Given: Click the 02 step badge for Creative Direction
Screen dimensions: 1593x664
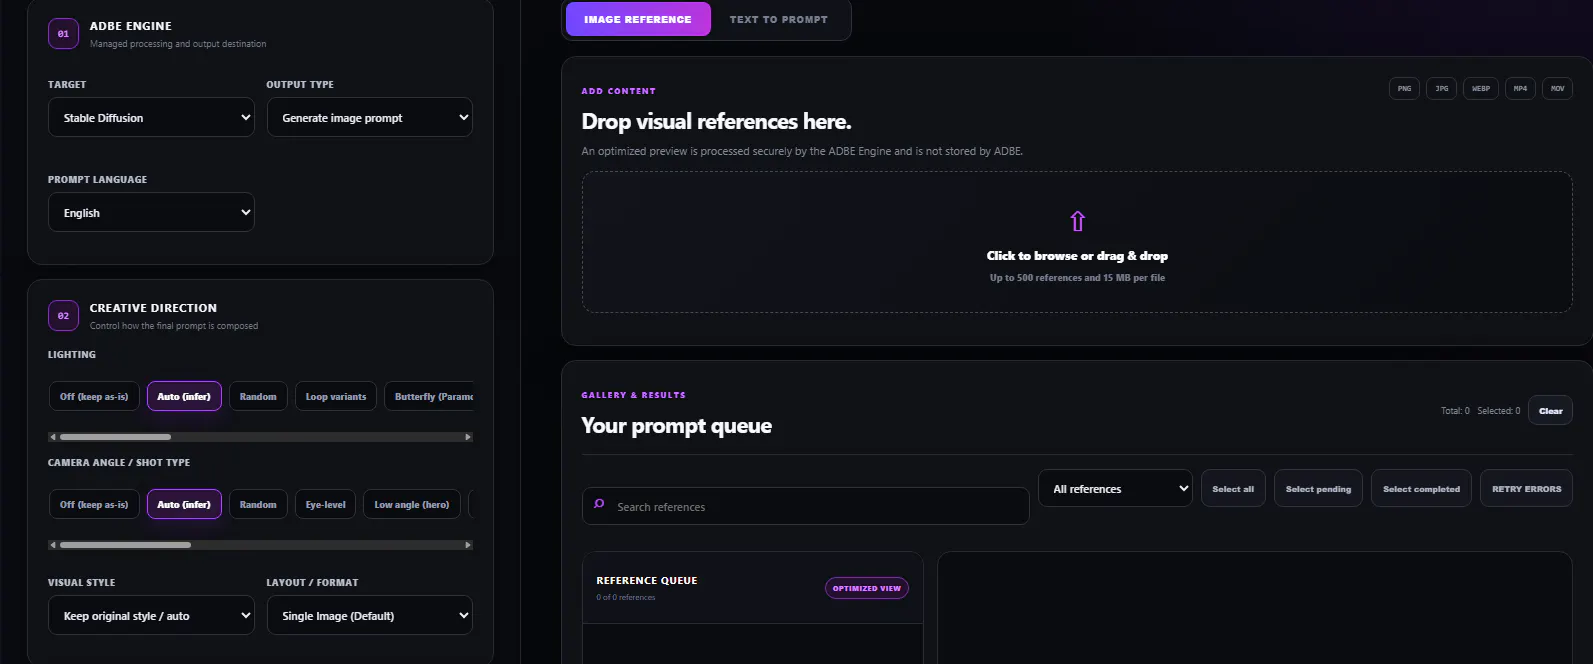Looking at the screenshot, I should [x=63, y=316].
